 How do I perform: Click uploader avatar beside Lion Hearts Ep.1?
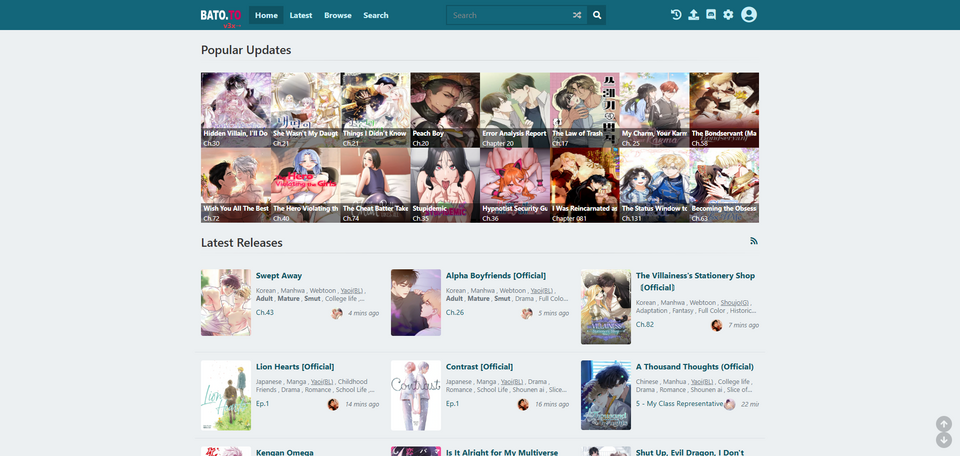tap(333, 405)
